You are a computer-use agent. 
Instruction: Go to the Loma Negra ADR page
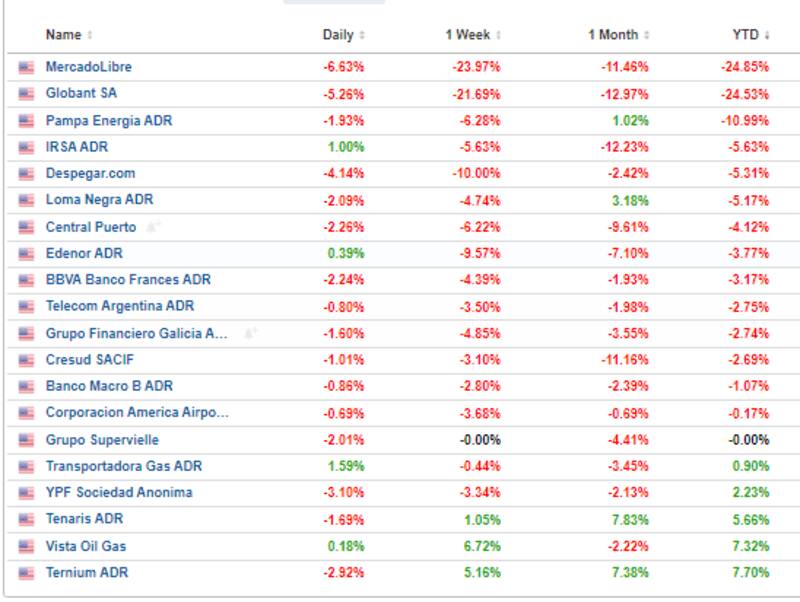(x=99, y=200)
